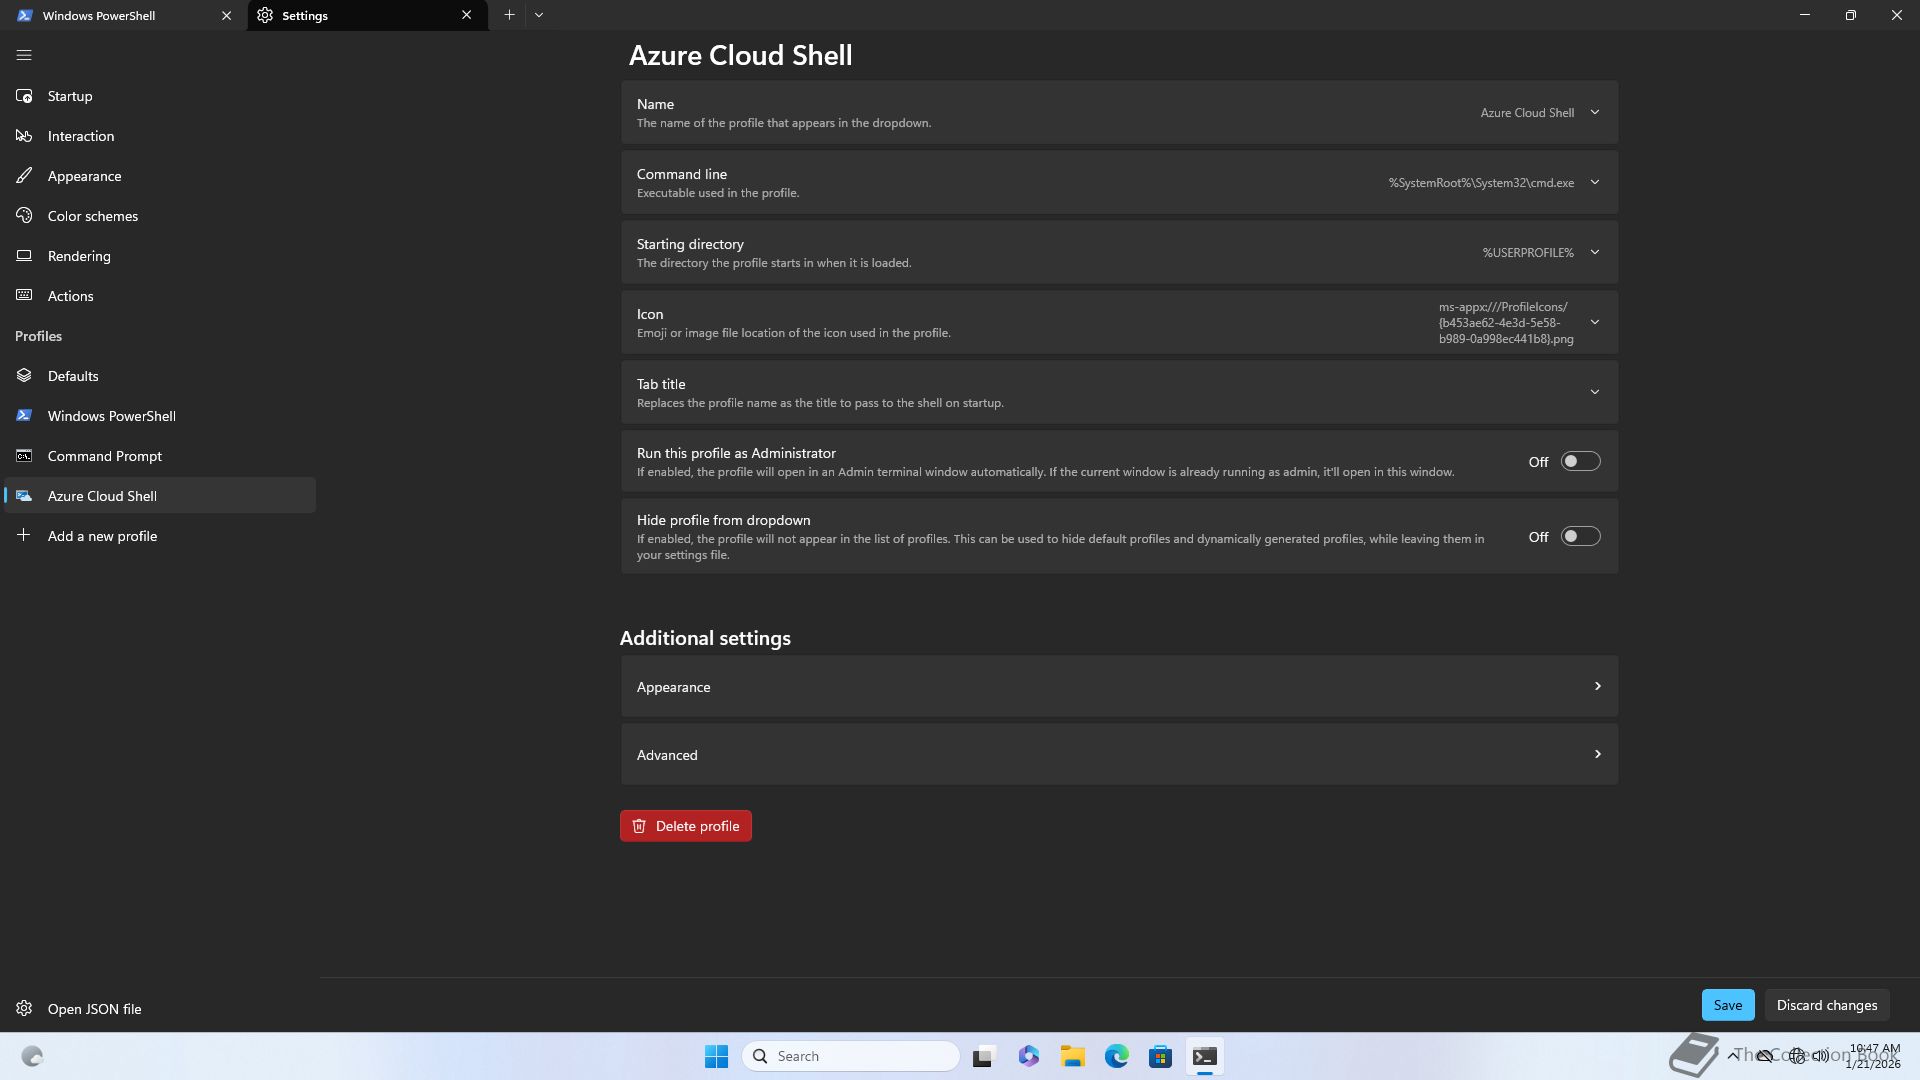Expand the Command line setting
This screenshot has height=1080, width=1920.
(x=1594, y=183)
